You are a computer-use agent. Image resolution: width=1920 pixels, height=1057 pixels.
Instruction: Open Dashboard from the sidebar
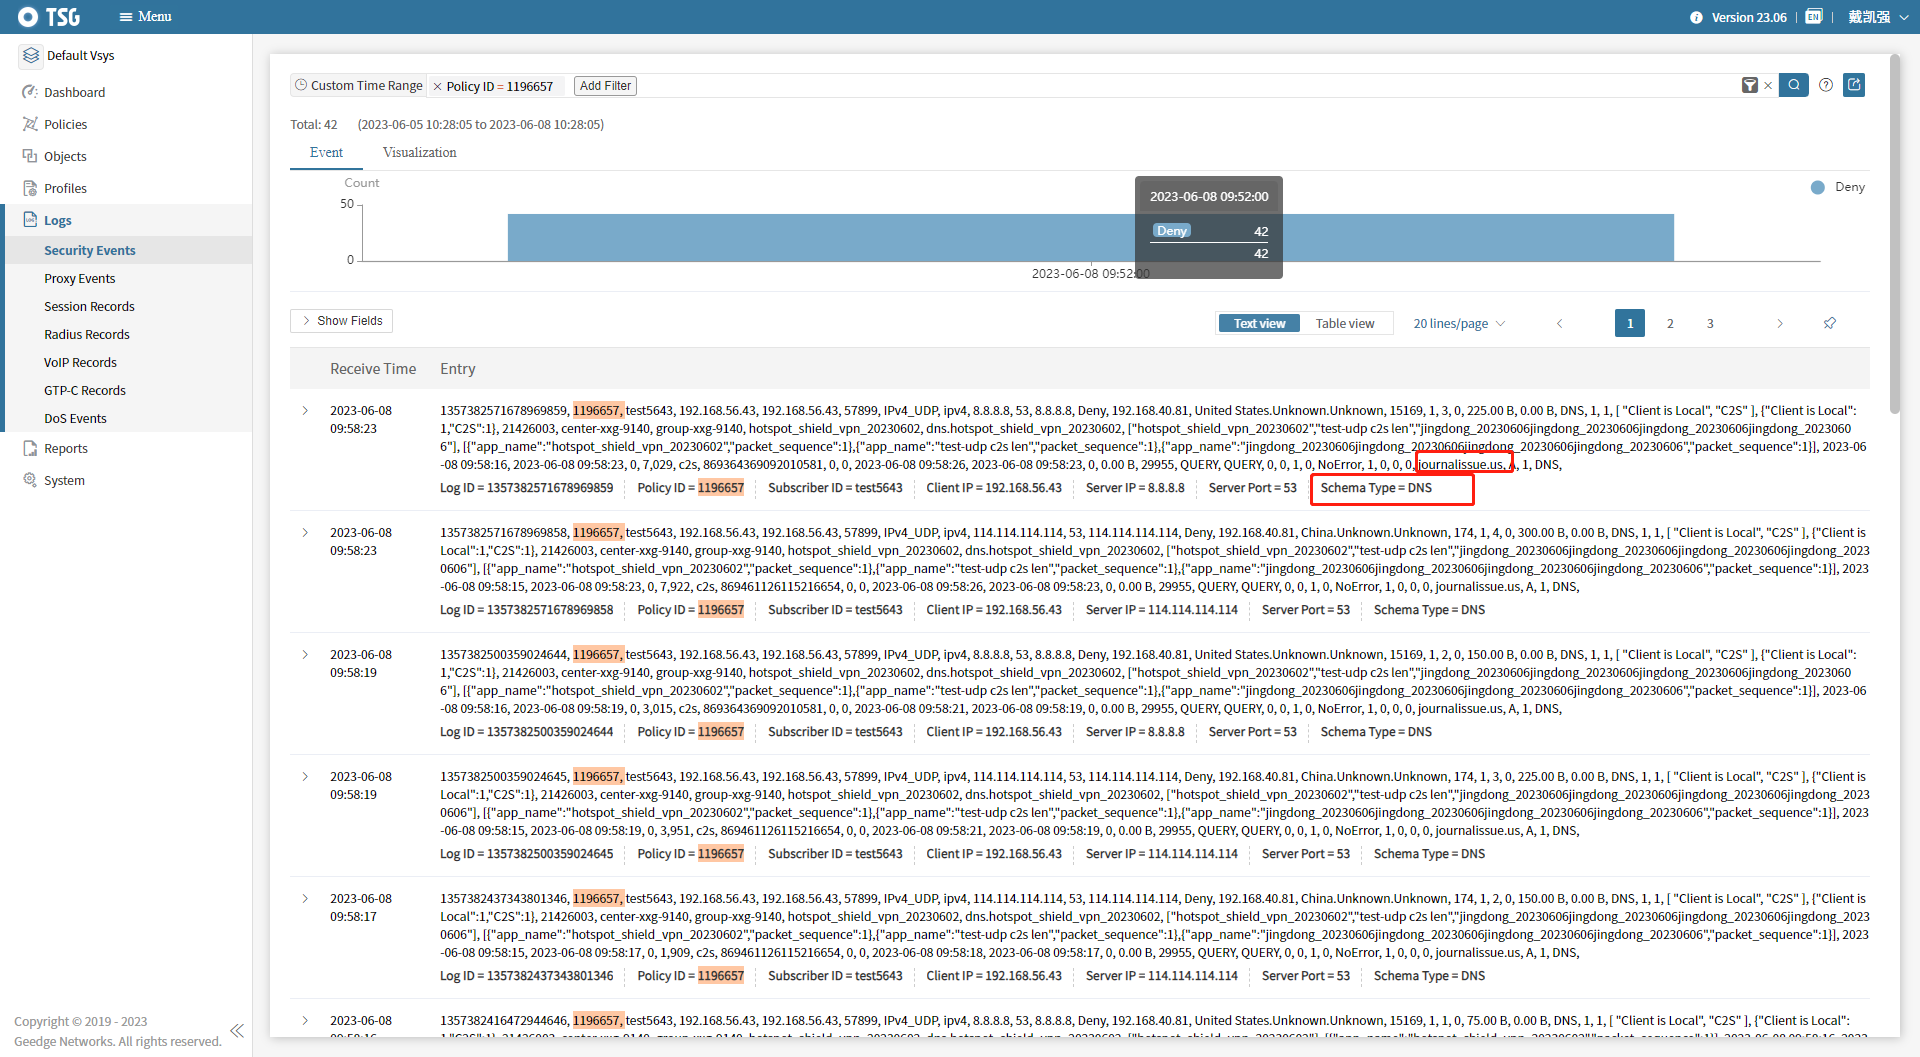(x=74, y=92)
